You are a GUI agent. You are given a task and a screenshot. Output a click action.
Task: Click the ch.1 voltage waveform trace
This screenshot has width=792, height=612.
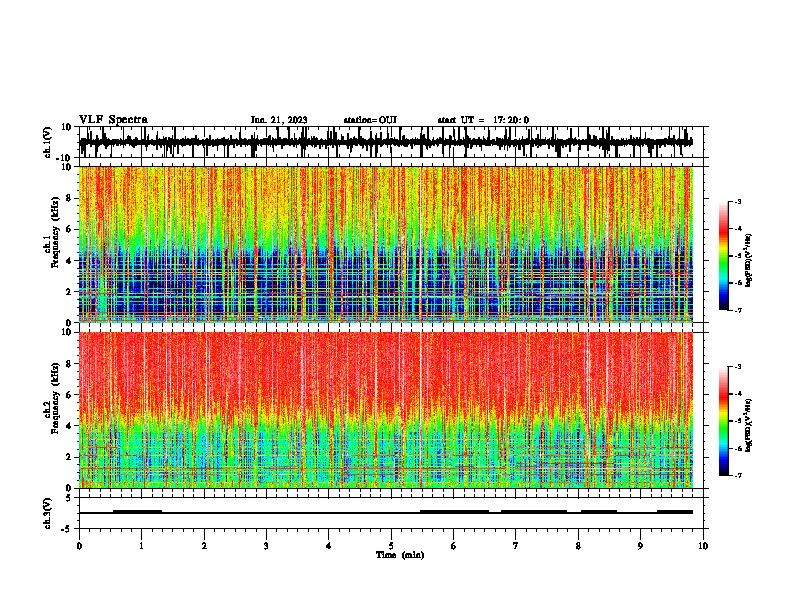386,142
